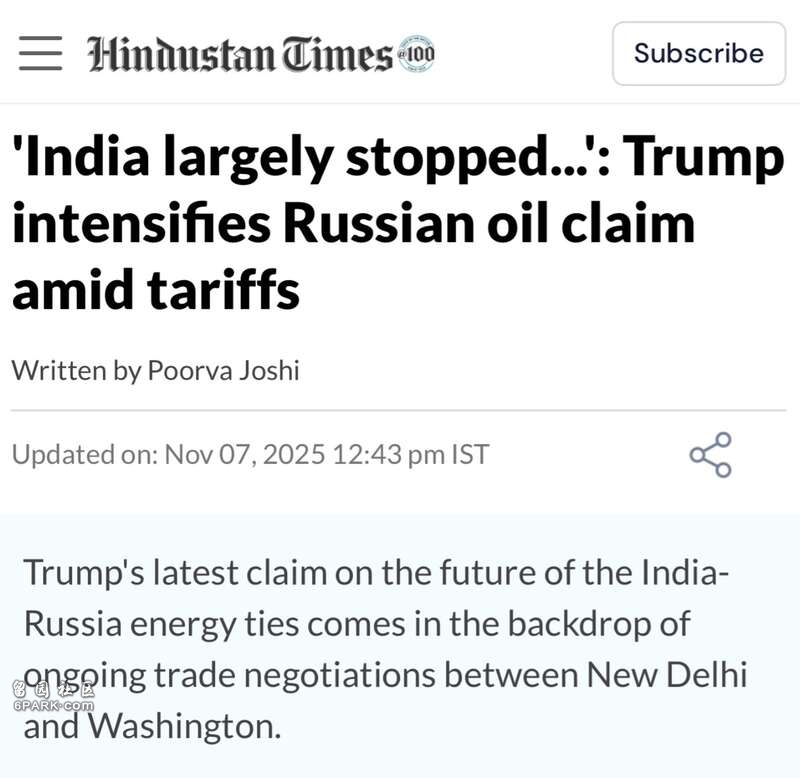Open author Poorva Joshi's profile link
This screenshot has height=778, width=800.
[223, 371]
